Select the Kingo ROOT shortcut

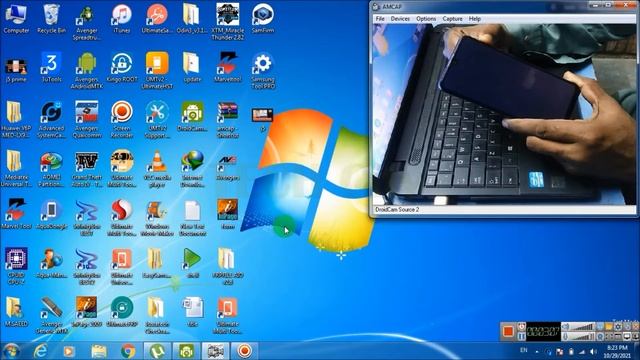coord(122,67)
